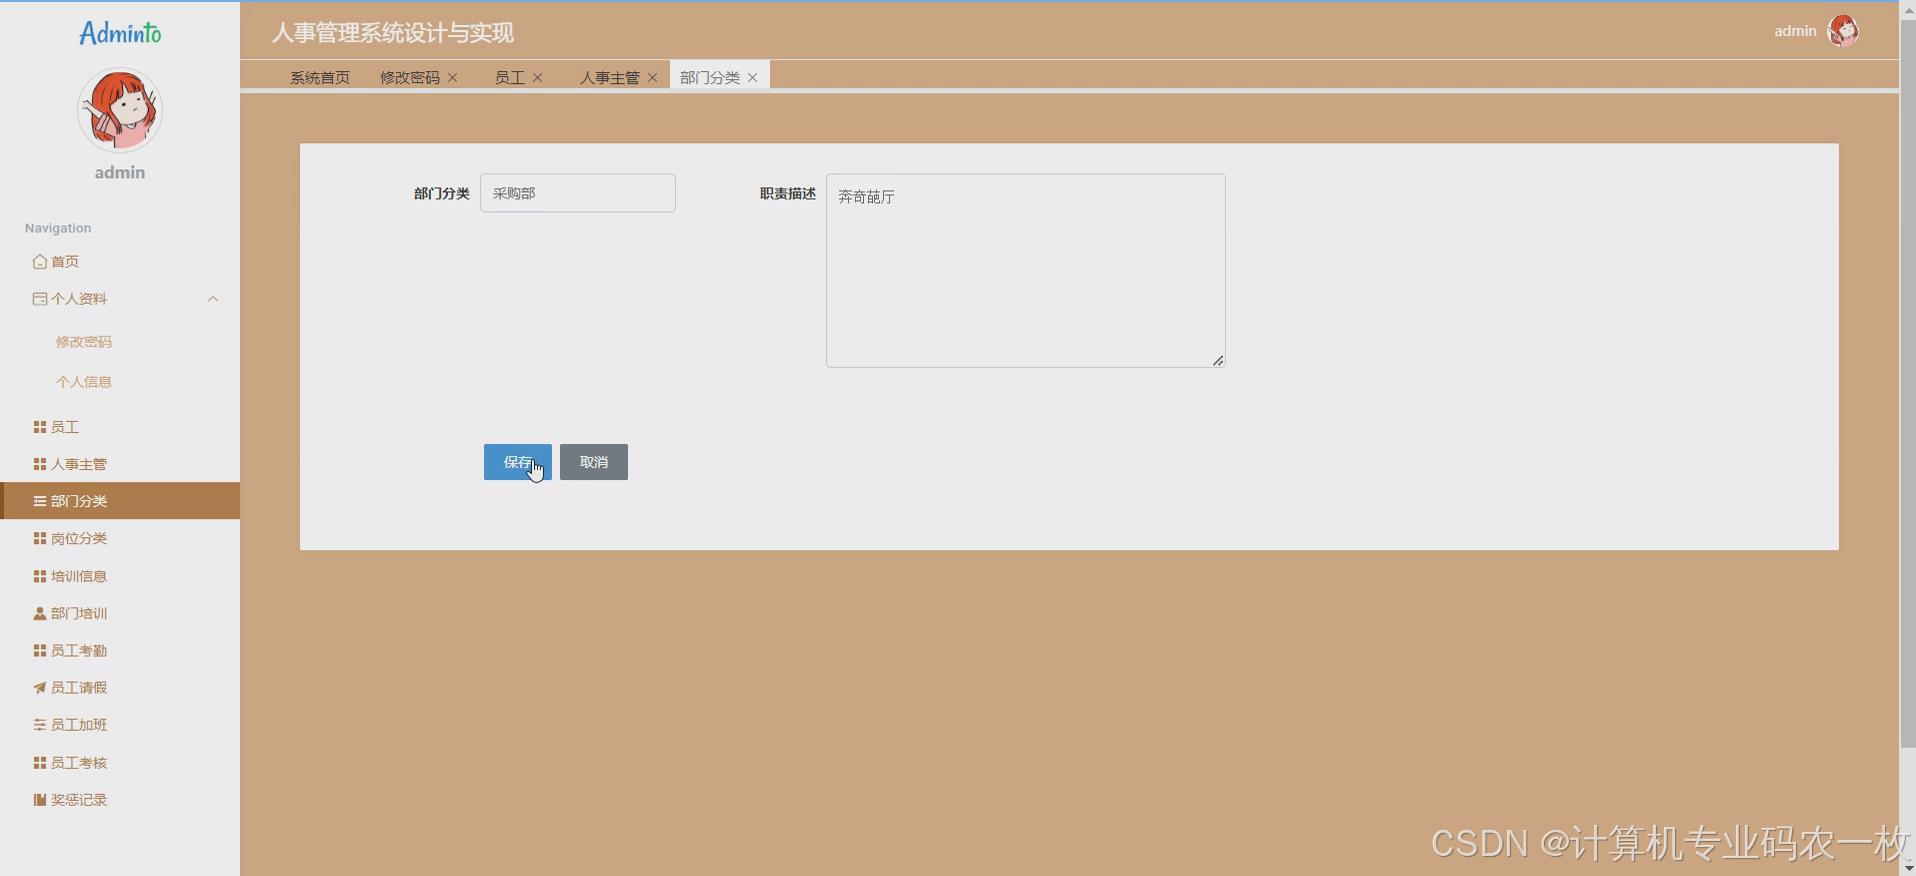Click the admin username at top right
The height and width of the screenshot is (876, 1916).
pyautogui.click(x=1795, y=31)
